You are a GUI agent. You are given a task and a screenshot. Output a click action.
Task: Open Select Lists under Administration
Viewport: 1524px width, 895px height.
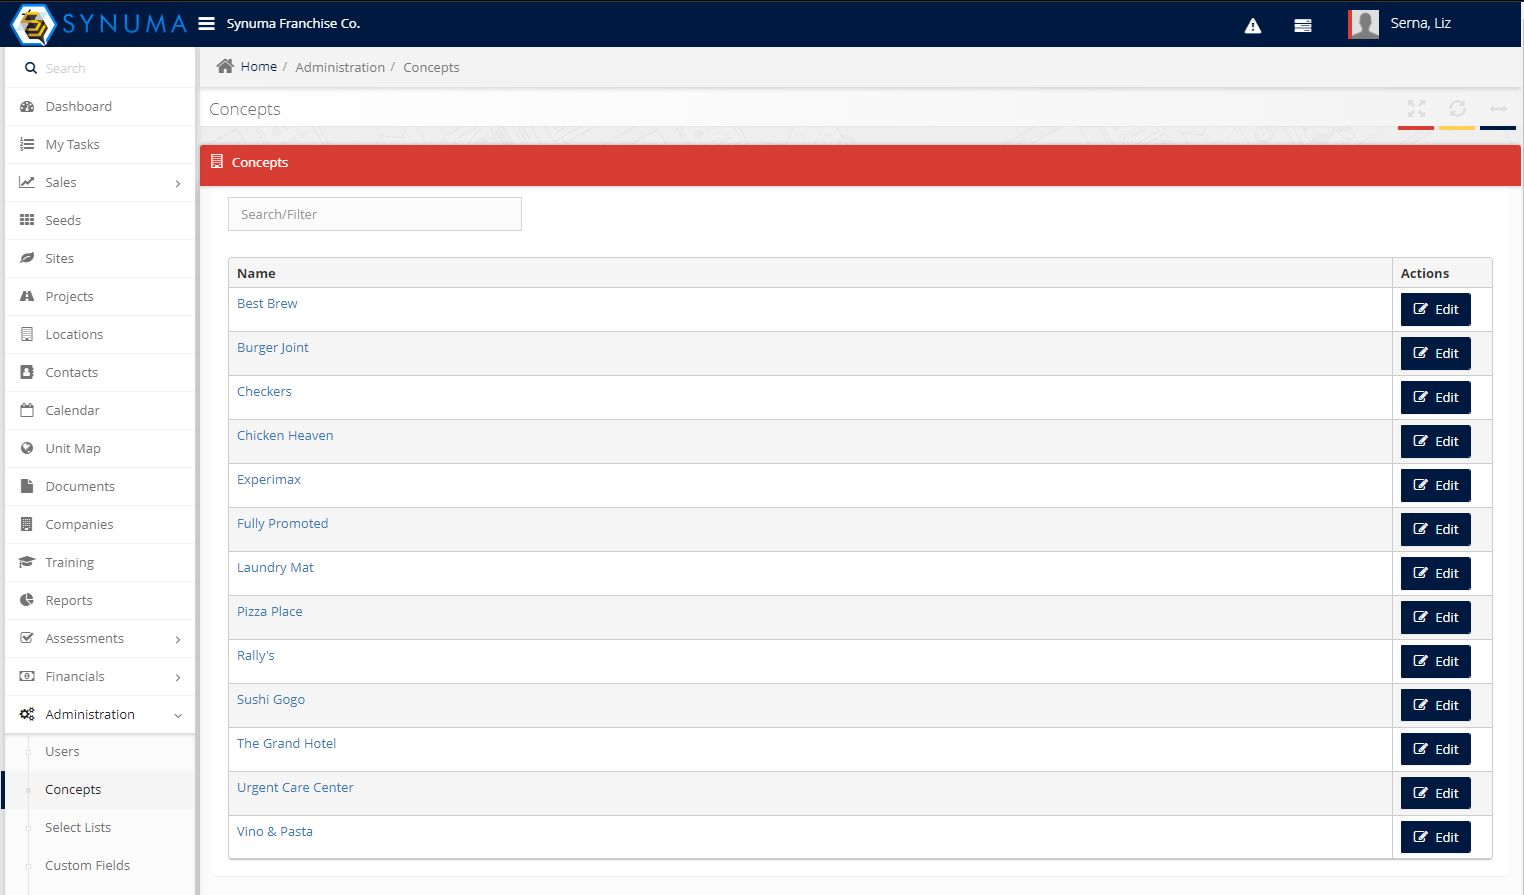(78, 827)
